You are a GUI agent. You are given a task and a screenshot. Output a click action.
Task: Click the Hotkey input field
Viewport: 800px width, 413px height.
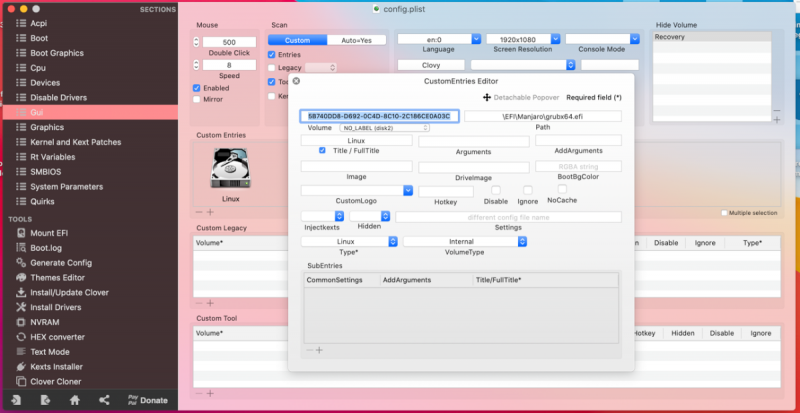point(446,191)
